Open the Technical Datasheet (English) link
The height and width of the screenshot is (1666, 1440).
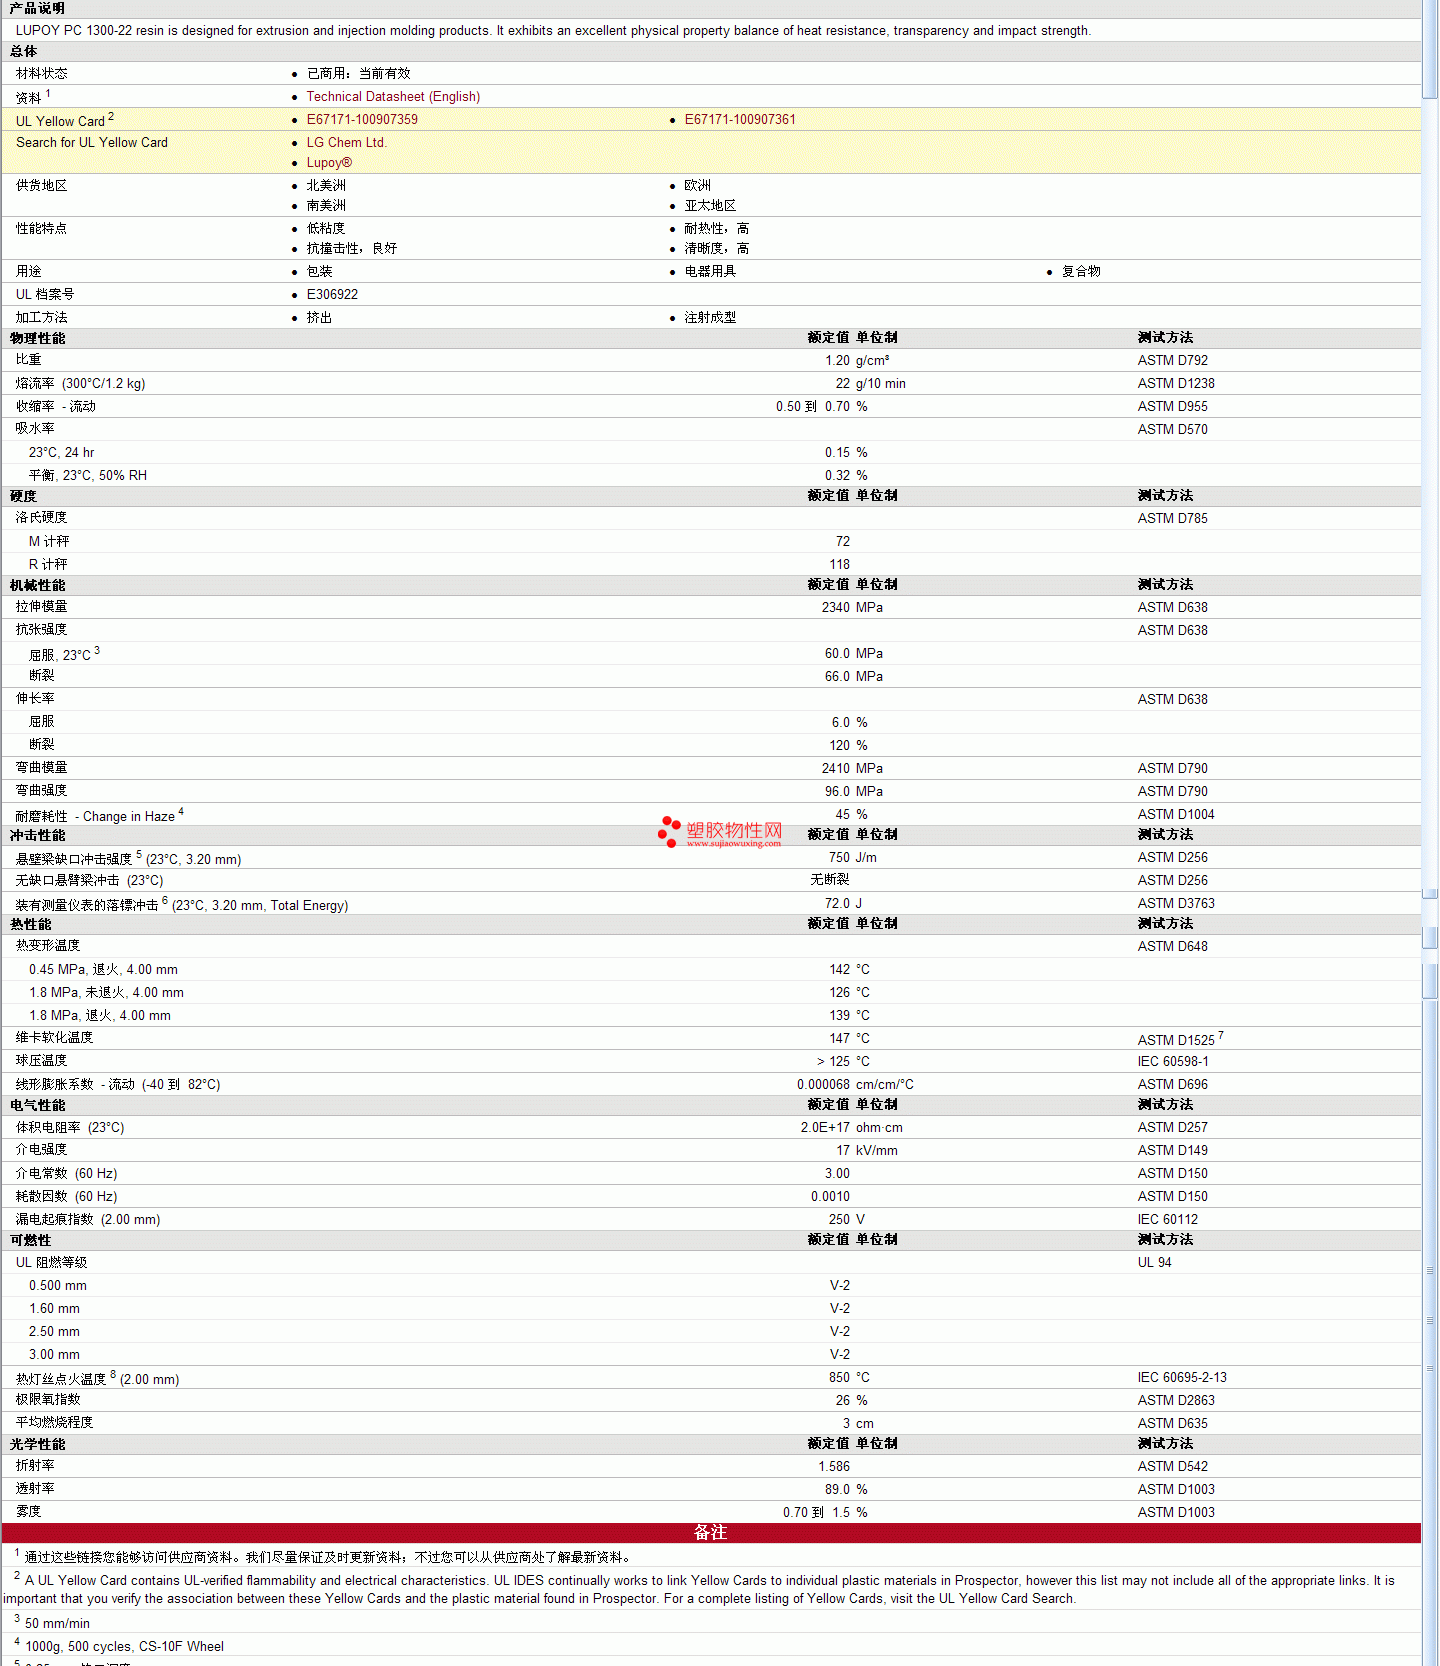tap(393, 97)
